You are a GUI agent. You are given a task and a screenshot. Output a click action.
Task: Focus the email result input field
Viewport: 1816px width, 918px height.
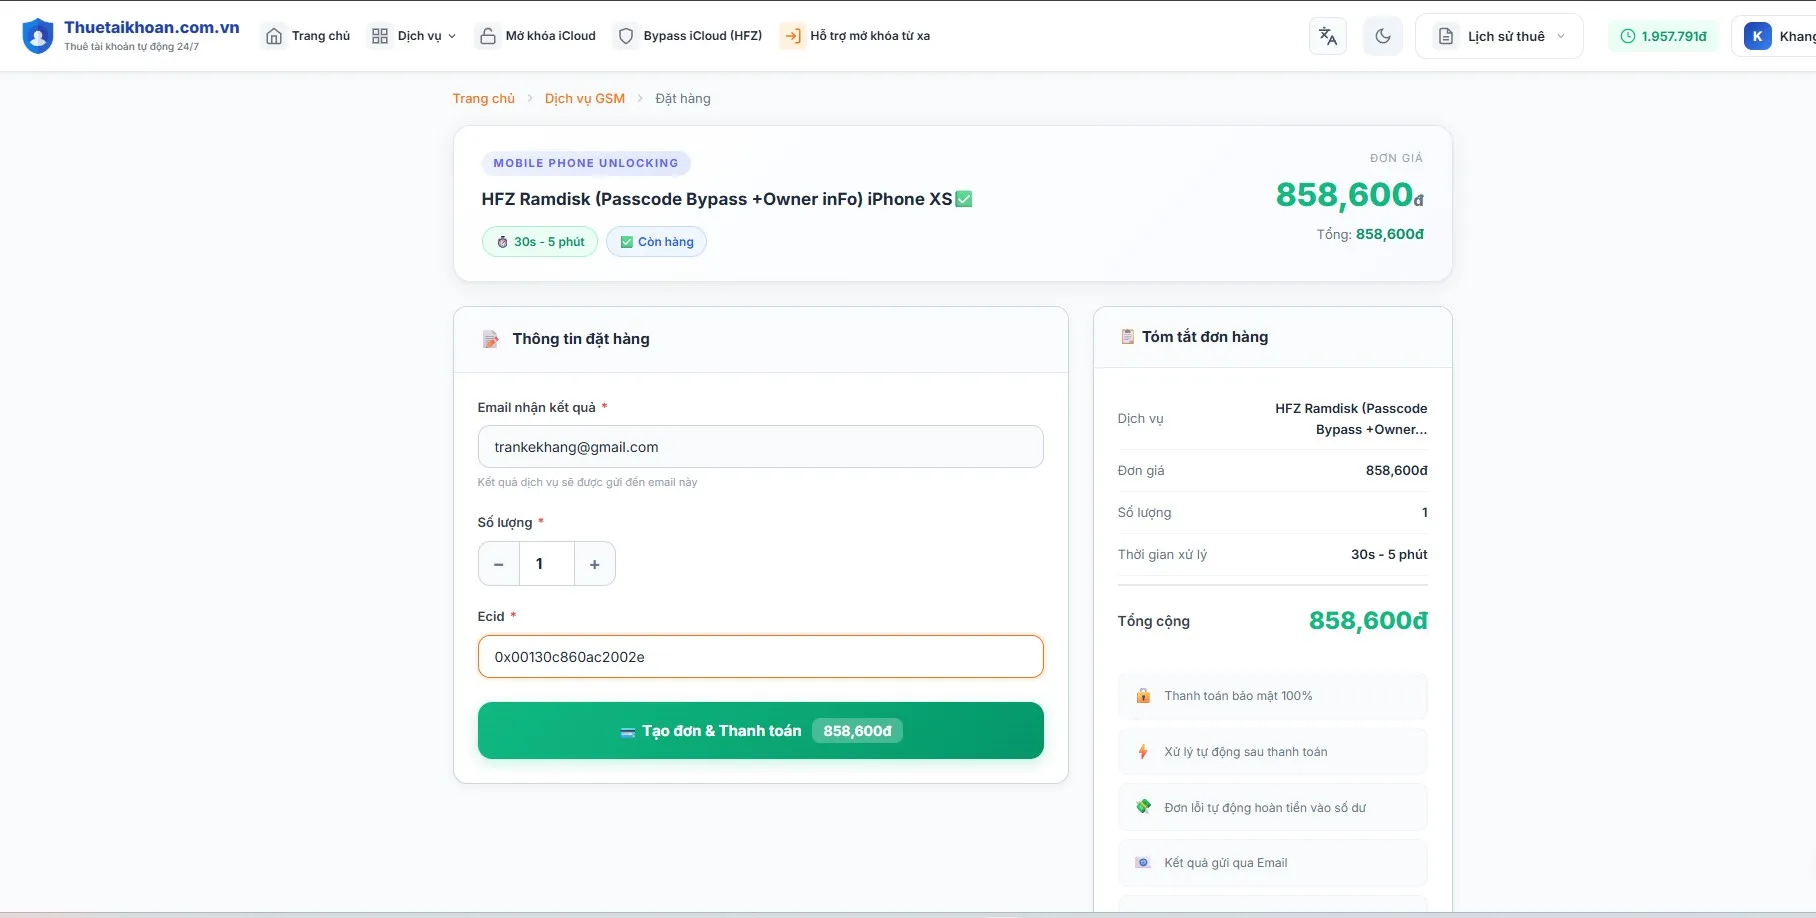[760, 447]
